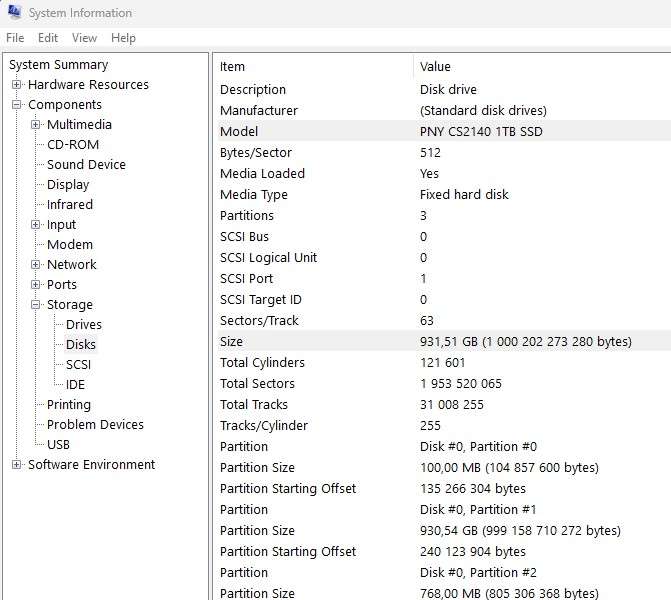
Task: Expand the Ports node
Action: coord(36,285)
